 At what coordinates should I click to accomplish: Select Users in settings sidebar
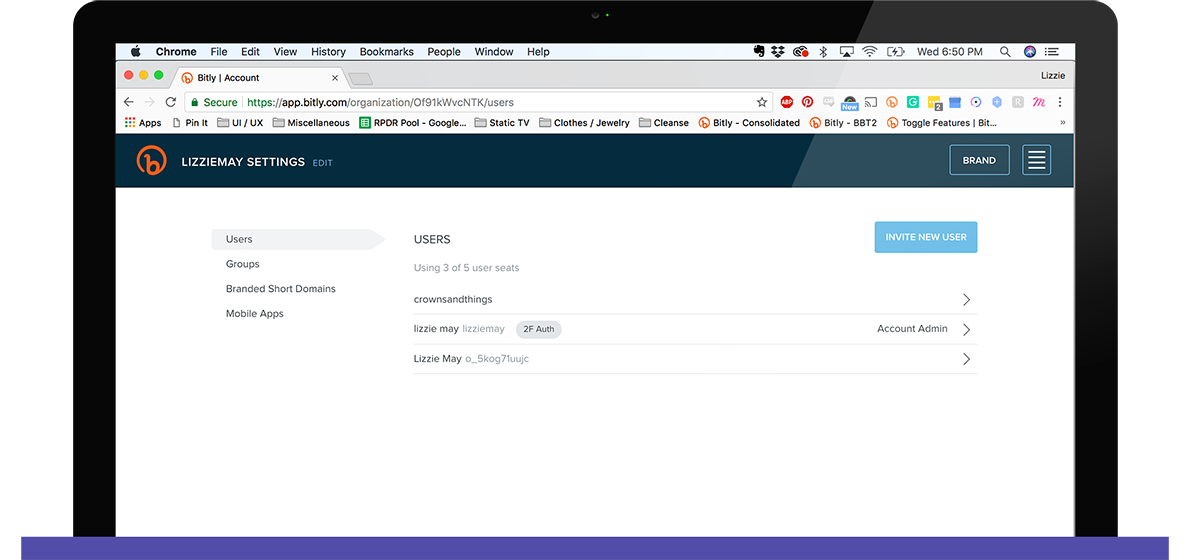click(x=297, y=239)
